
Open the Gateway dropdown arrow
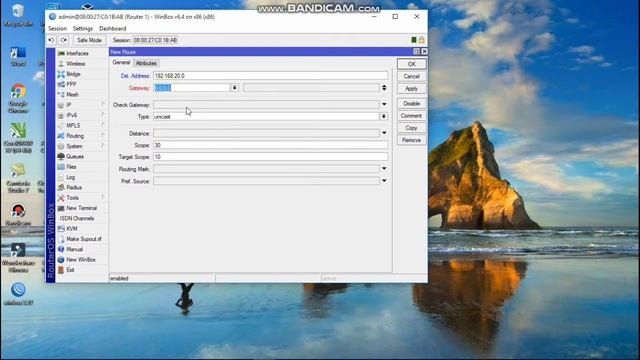click(234, 88)
